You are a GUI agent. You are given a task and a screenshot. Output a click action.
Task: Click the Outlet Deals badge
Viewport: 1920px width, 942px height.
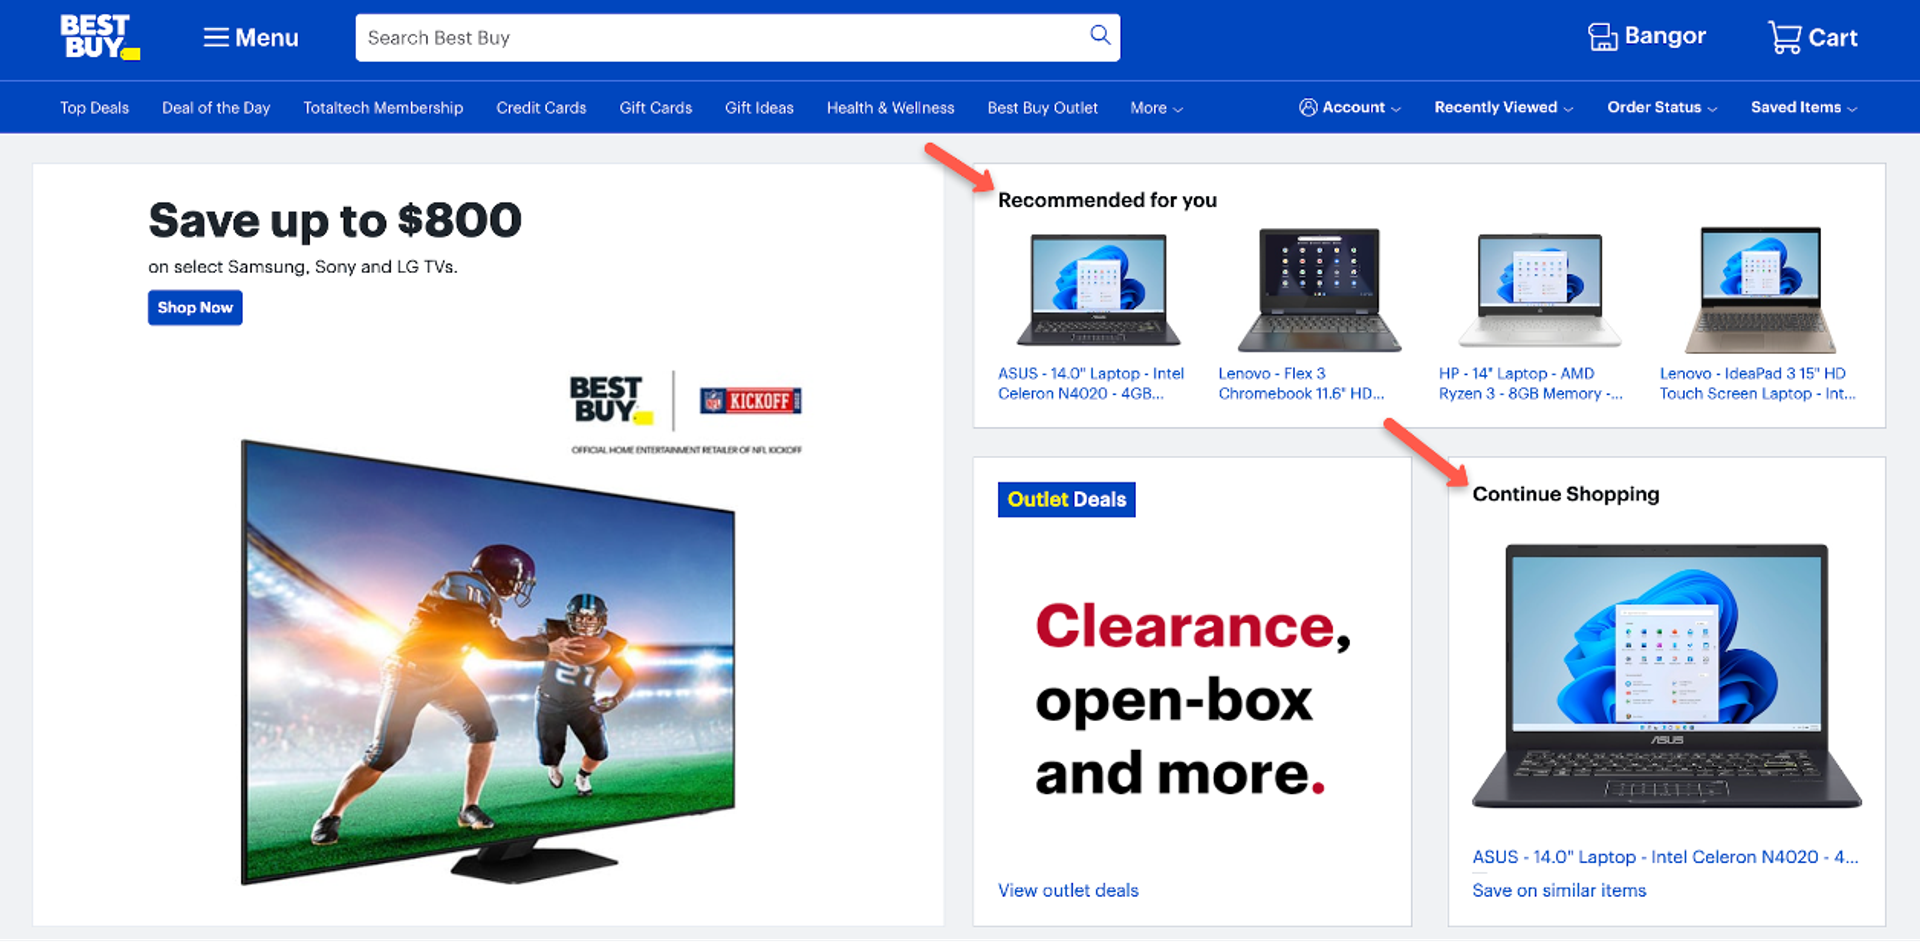click(x=1066, y=499)
